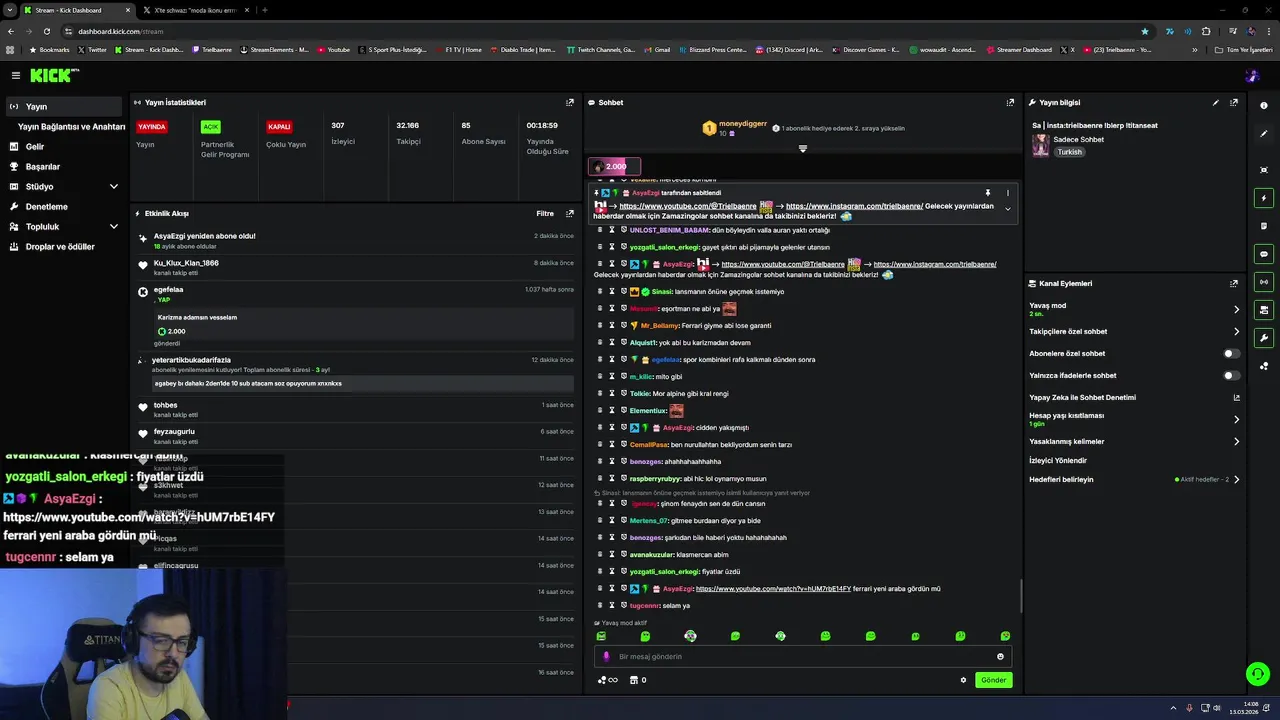Click the browser address bar
Image resolution: width=1280 pixels, height=720 pixels.
click(600, 31)
